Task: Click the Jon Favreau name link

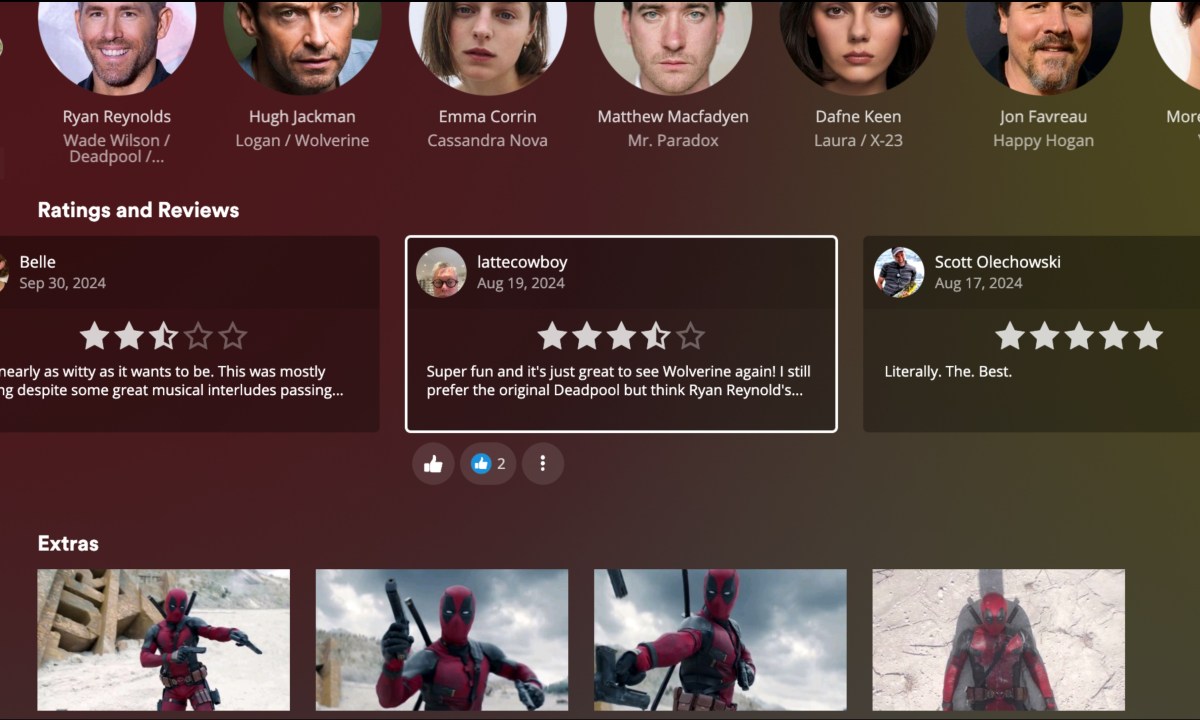Action: [x=1044, y=117]
